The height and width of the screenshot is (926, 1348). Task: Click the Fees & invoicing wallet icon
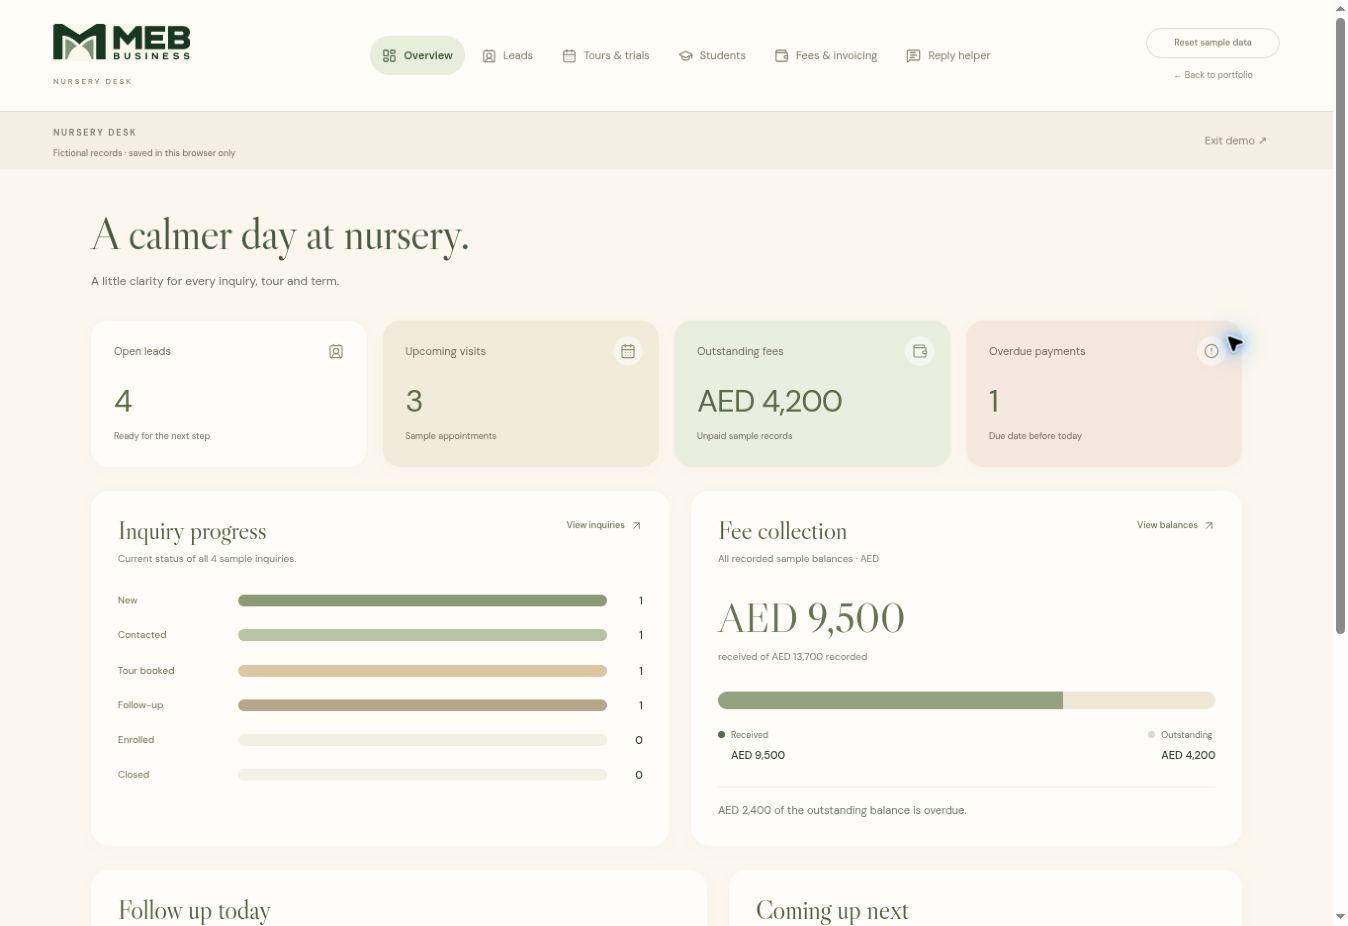click(x=781, y=56)
